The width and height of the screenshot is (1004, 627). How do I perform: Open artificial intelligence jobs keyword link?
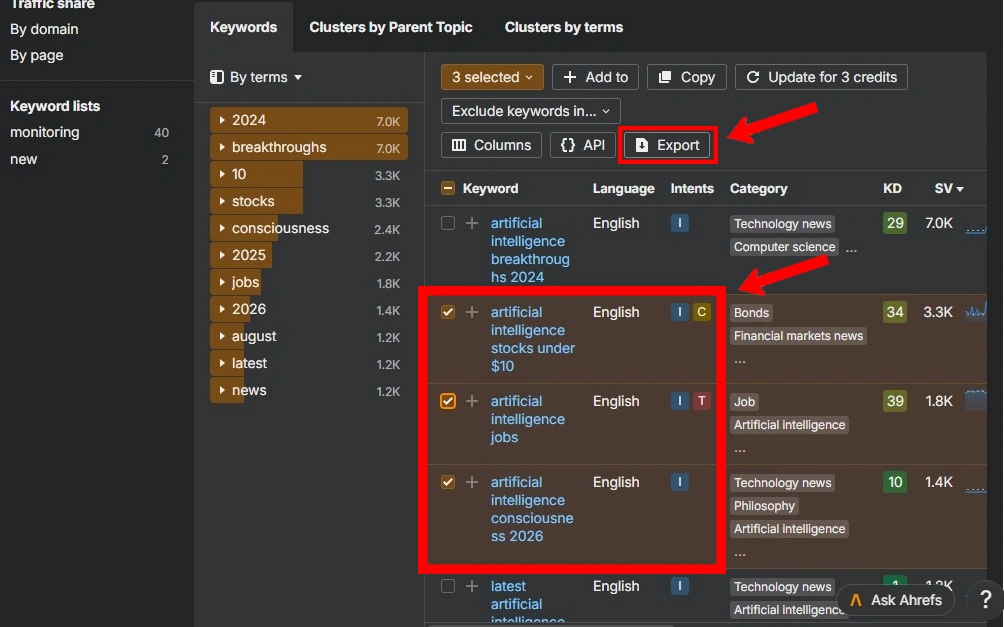click(x=528, y=419)
